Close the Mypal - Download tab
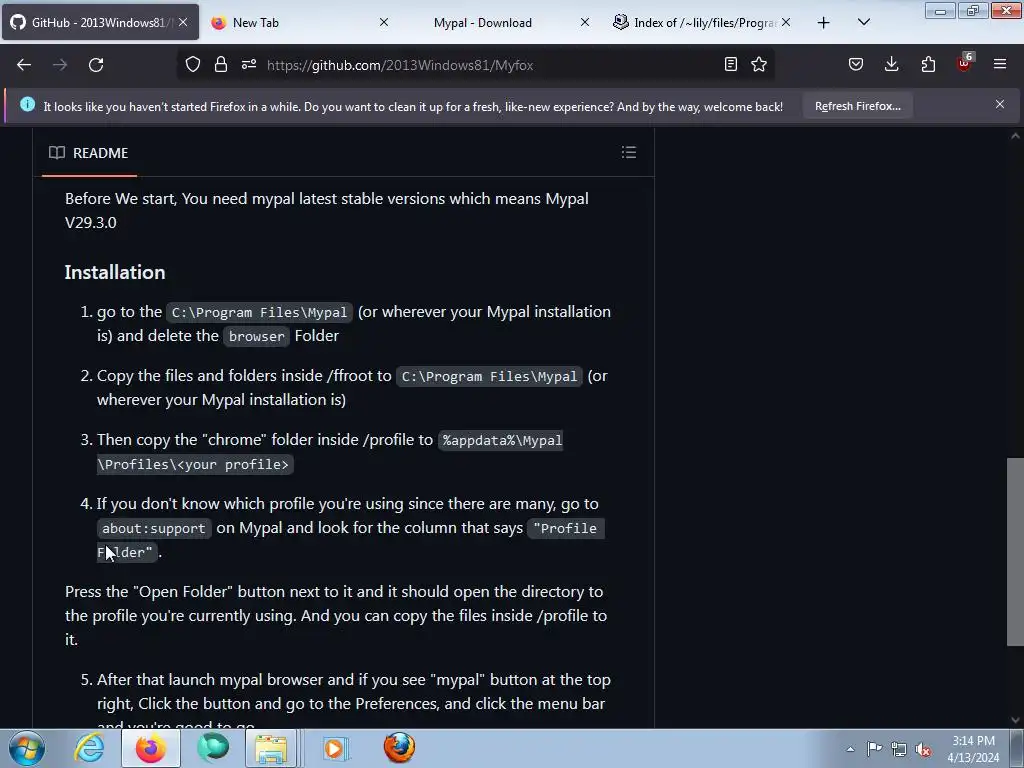This screenshot has width=1024, height=768. [x=585, y=22]
